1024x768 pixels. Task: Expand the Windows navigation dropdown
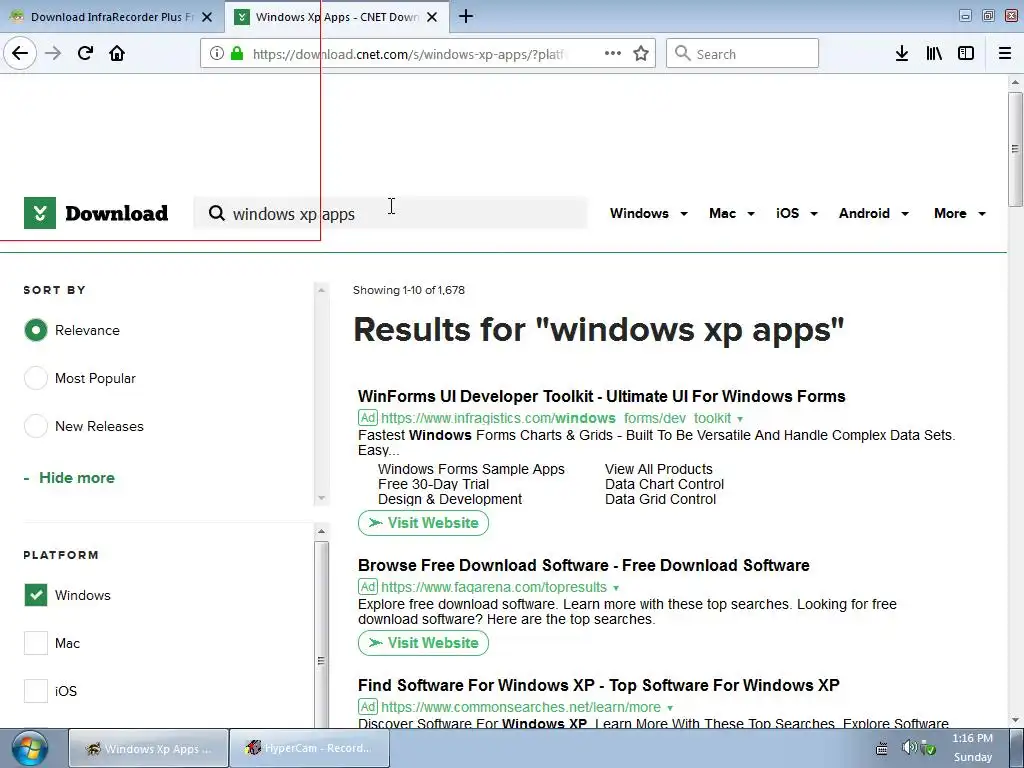[648, 214]
